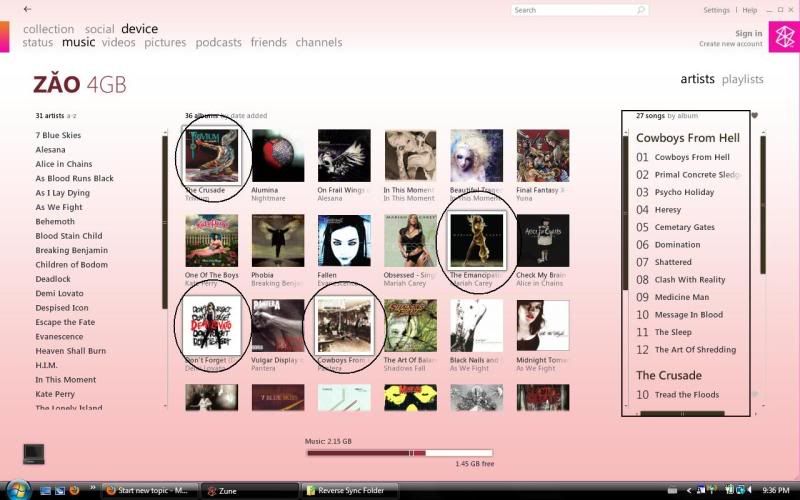
Task: Select song 06 Domination
Action: (668, 245)
